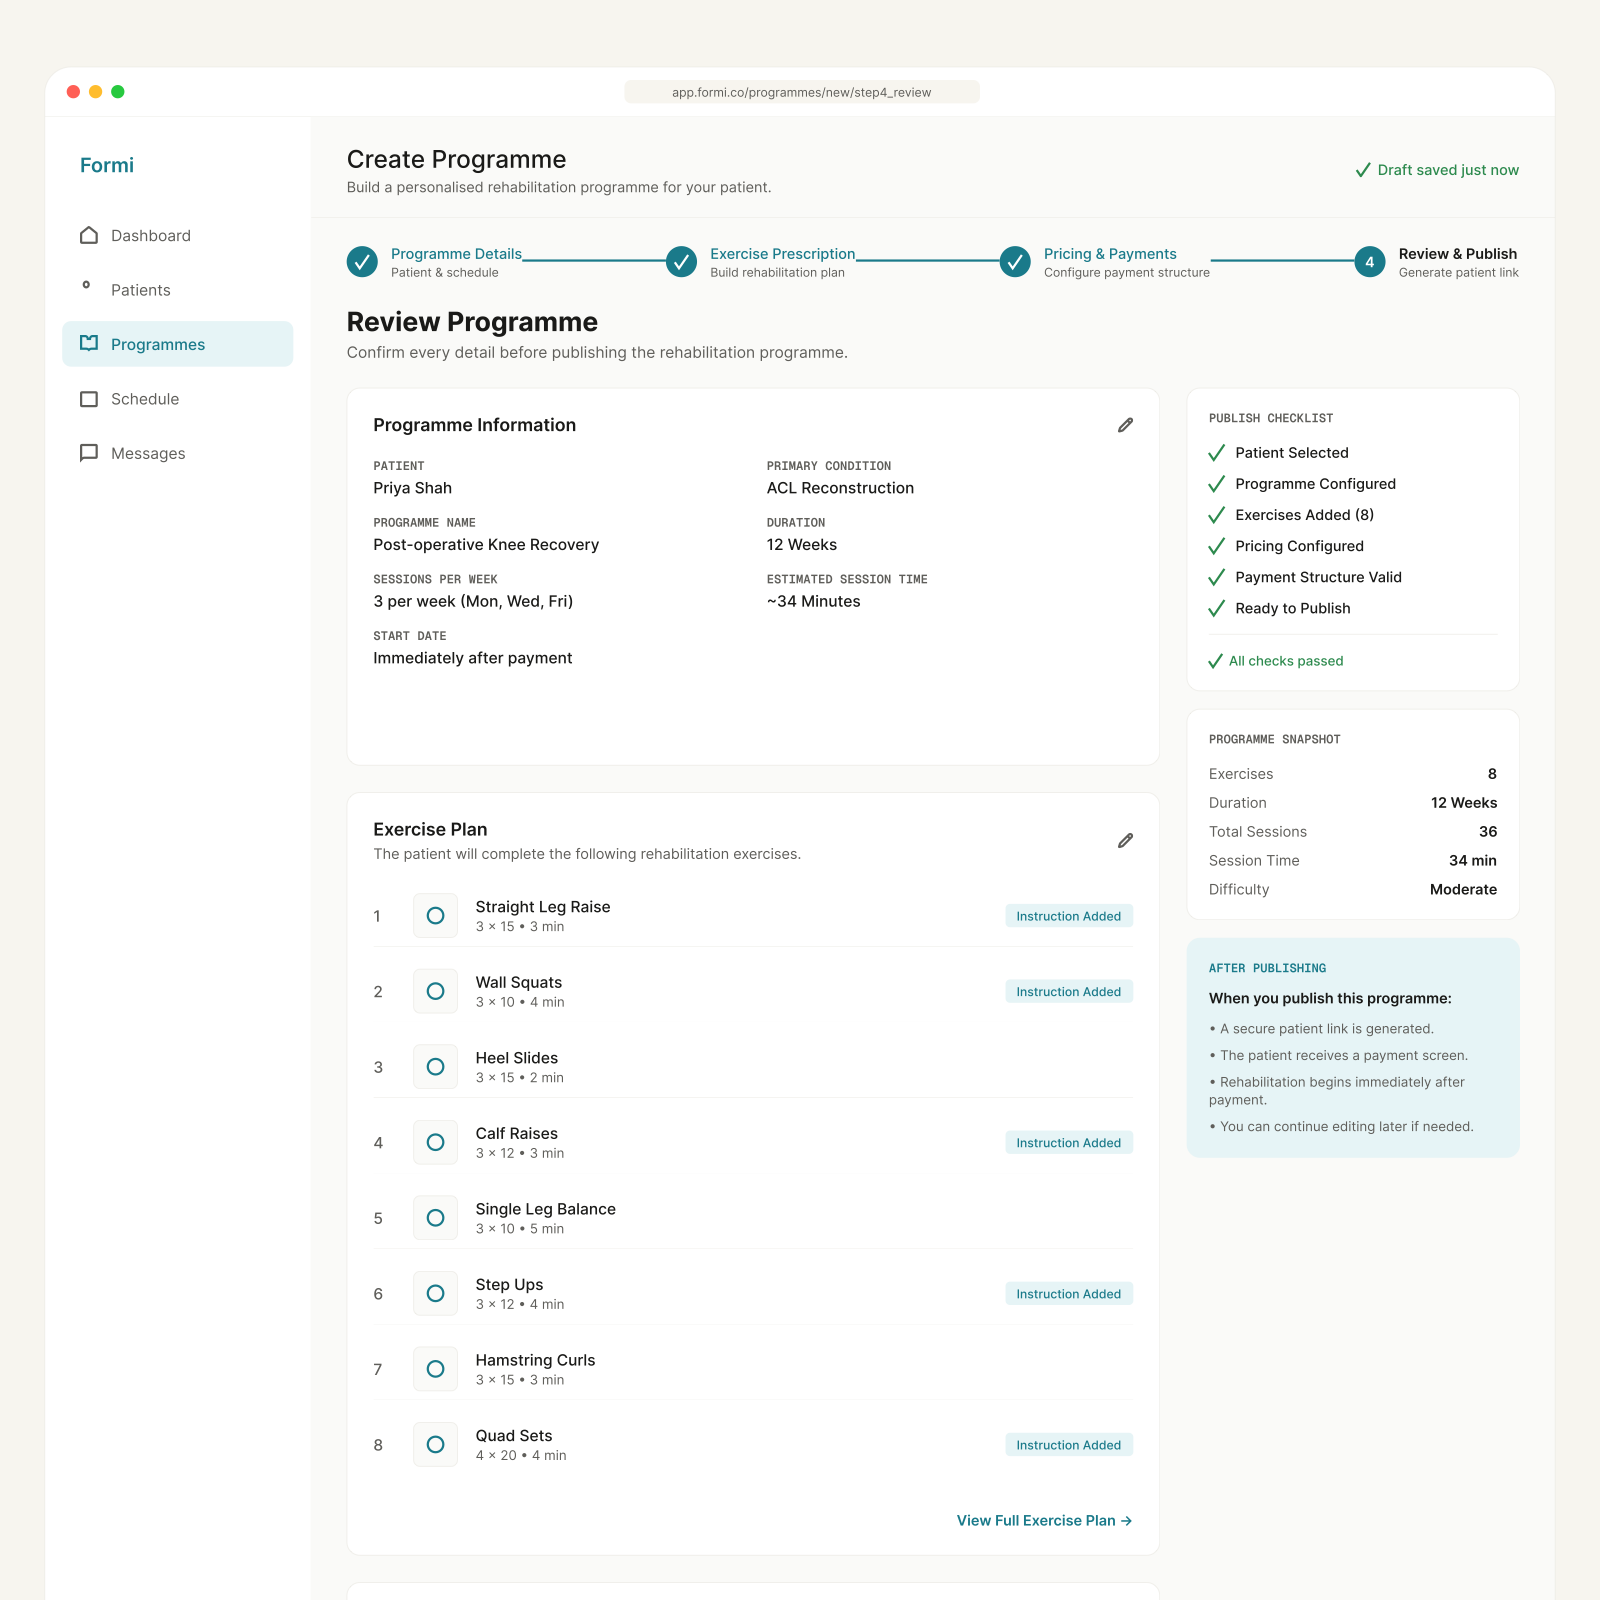Click the Messages chat bubble icon
Screen dimensions: 1600x1600
click(89, 453)
